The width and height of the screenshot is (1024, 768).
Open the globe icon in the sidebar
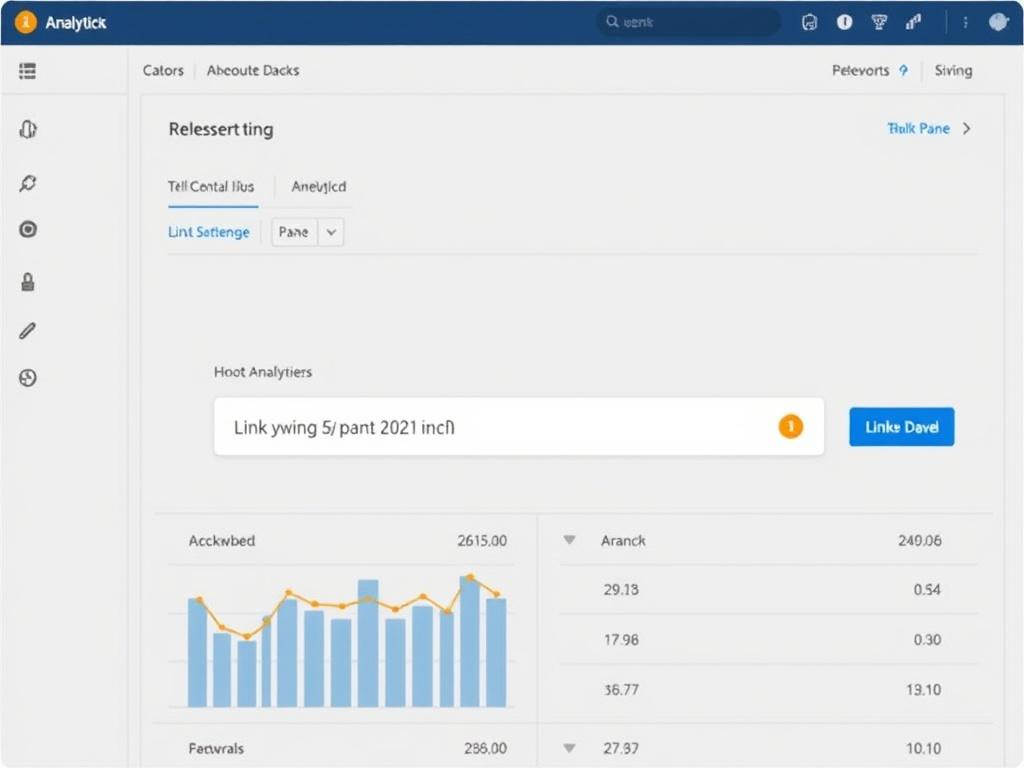27,378
